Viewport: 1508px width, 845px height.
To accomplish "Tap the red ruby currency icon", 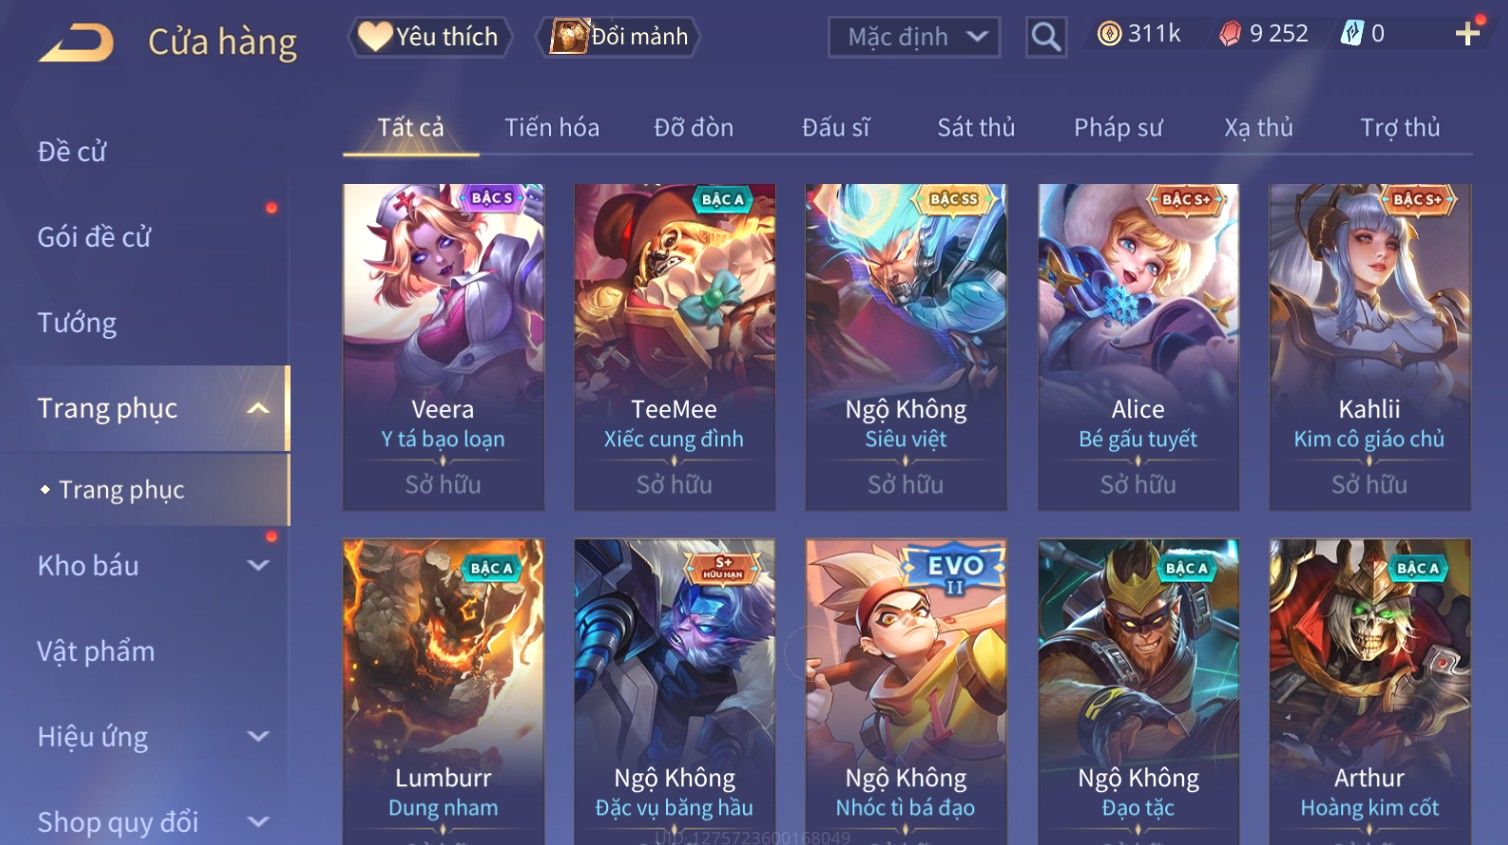I will 1230,34.
